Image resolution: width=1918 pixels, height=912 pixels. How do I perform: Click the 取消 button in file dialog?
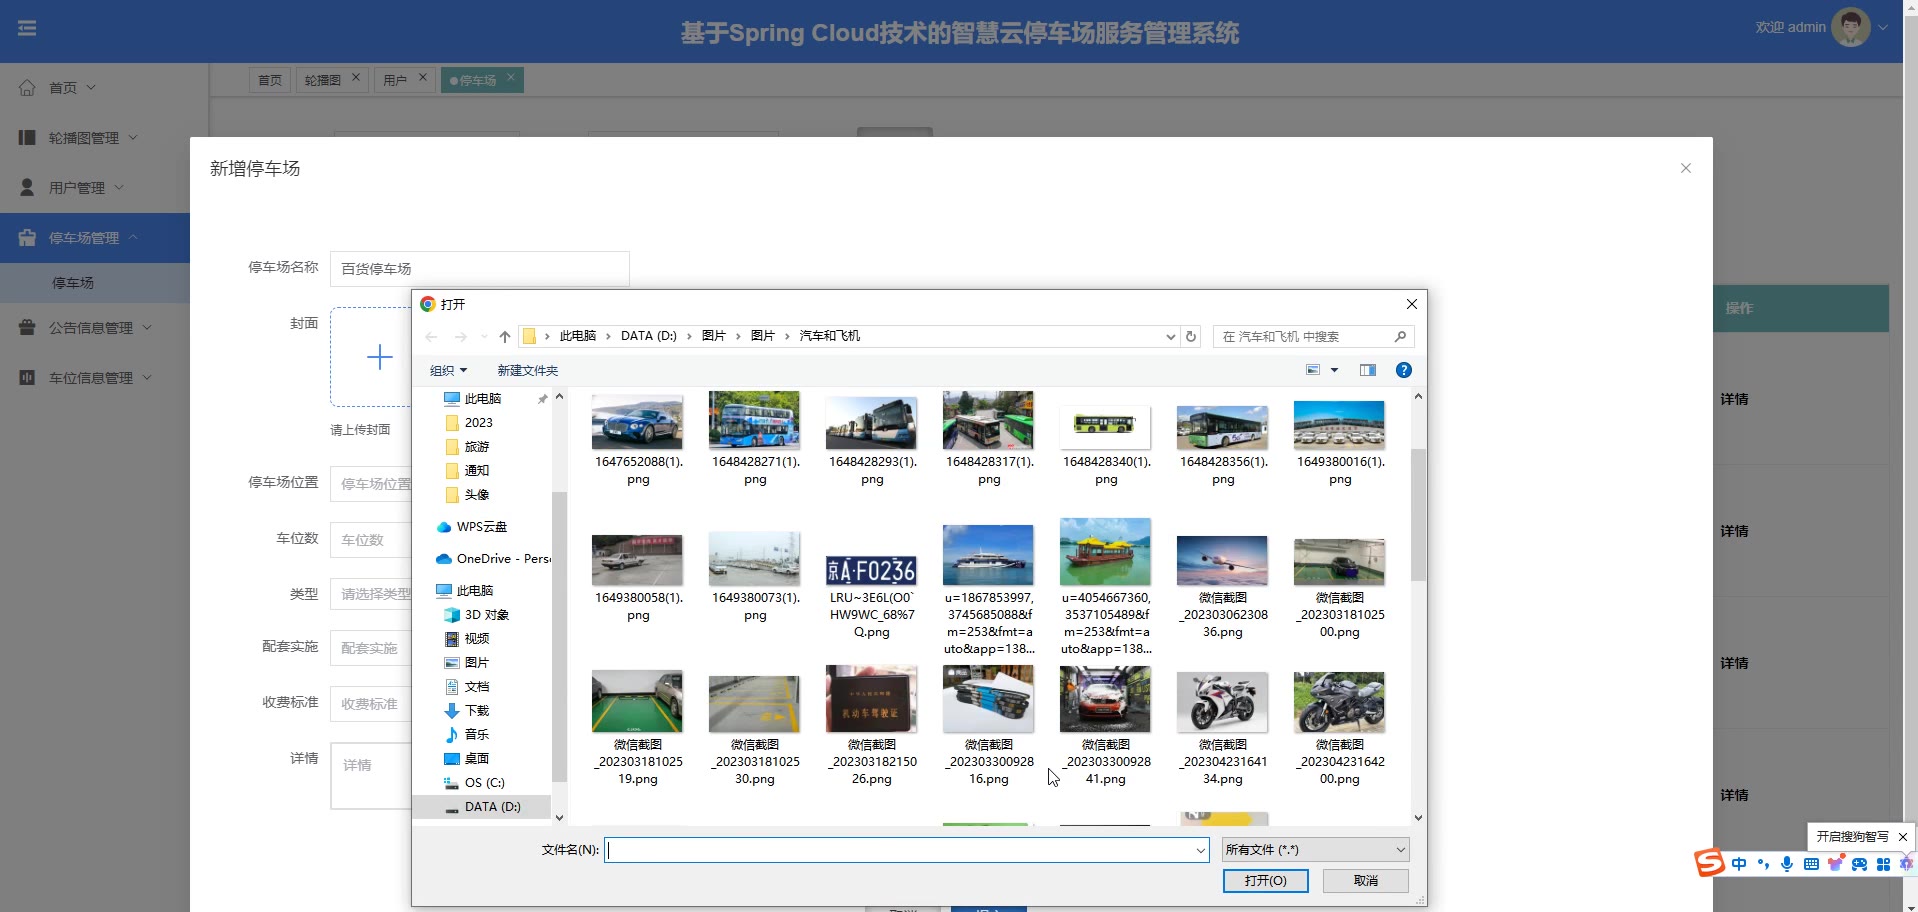coord(1366,880)
